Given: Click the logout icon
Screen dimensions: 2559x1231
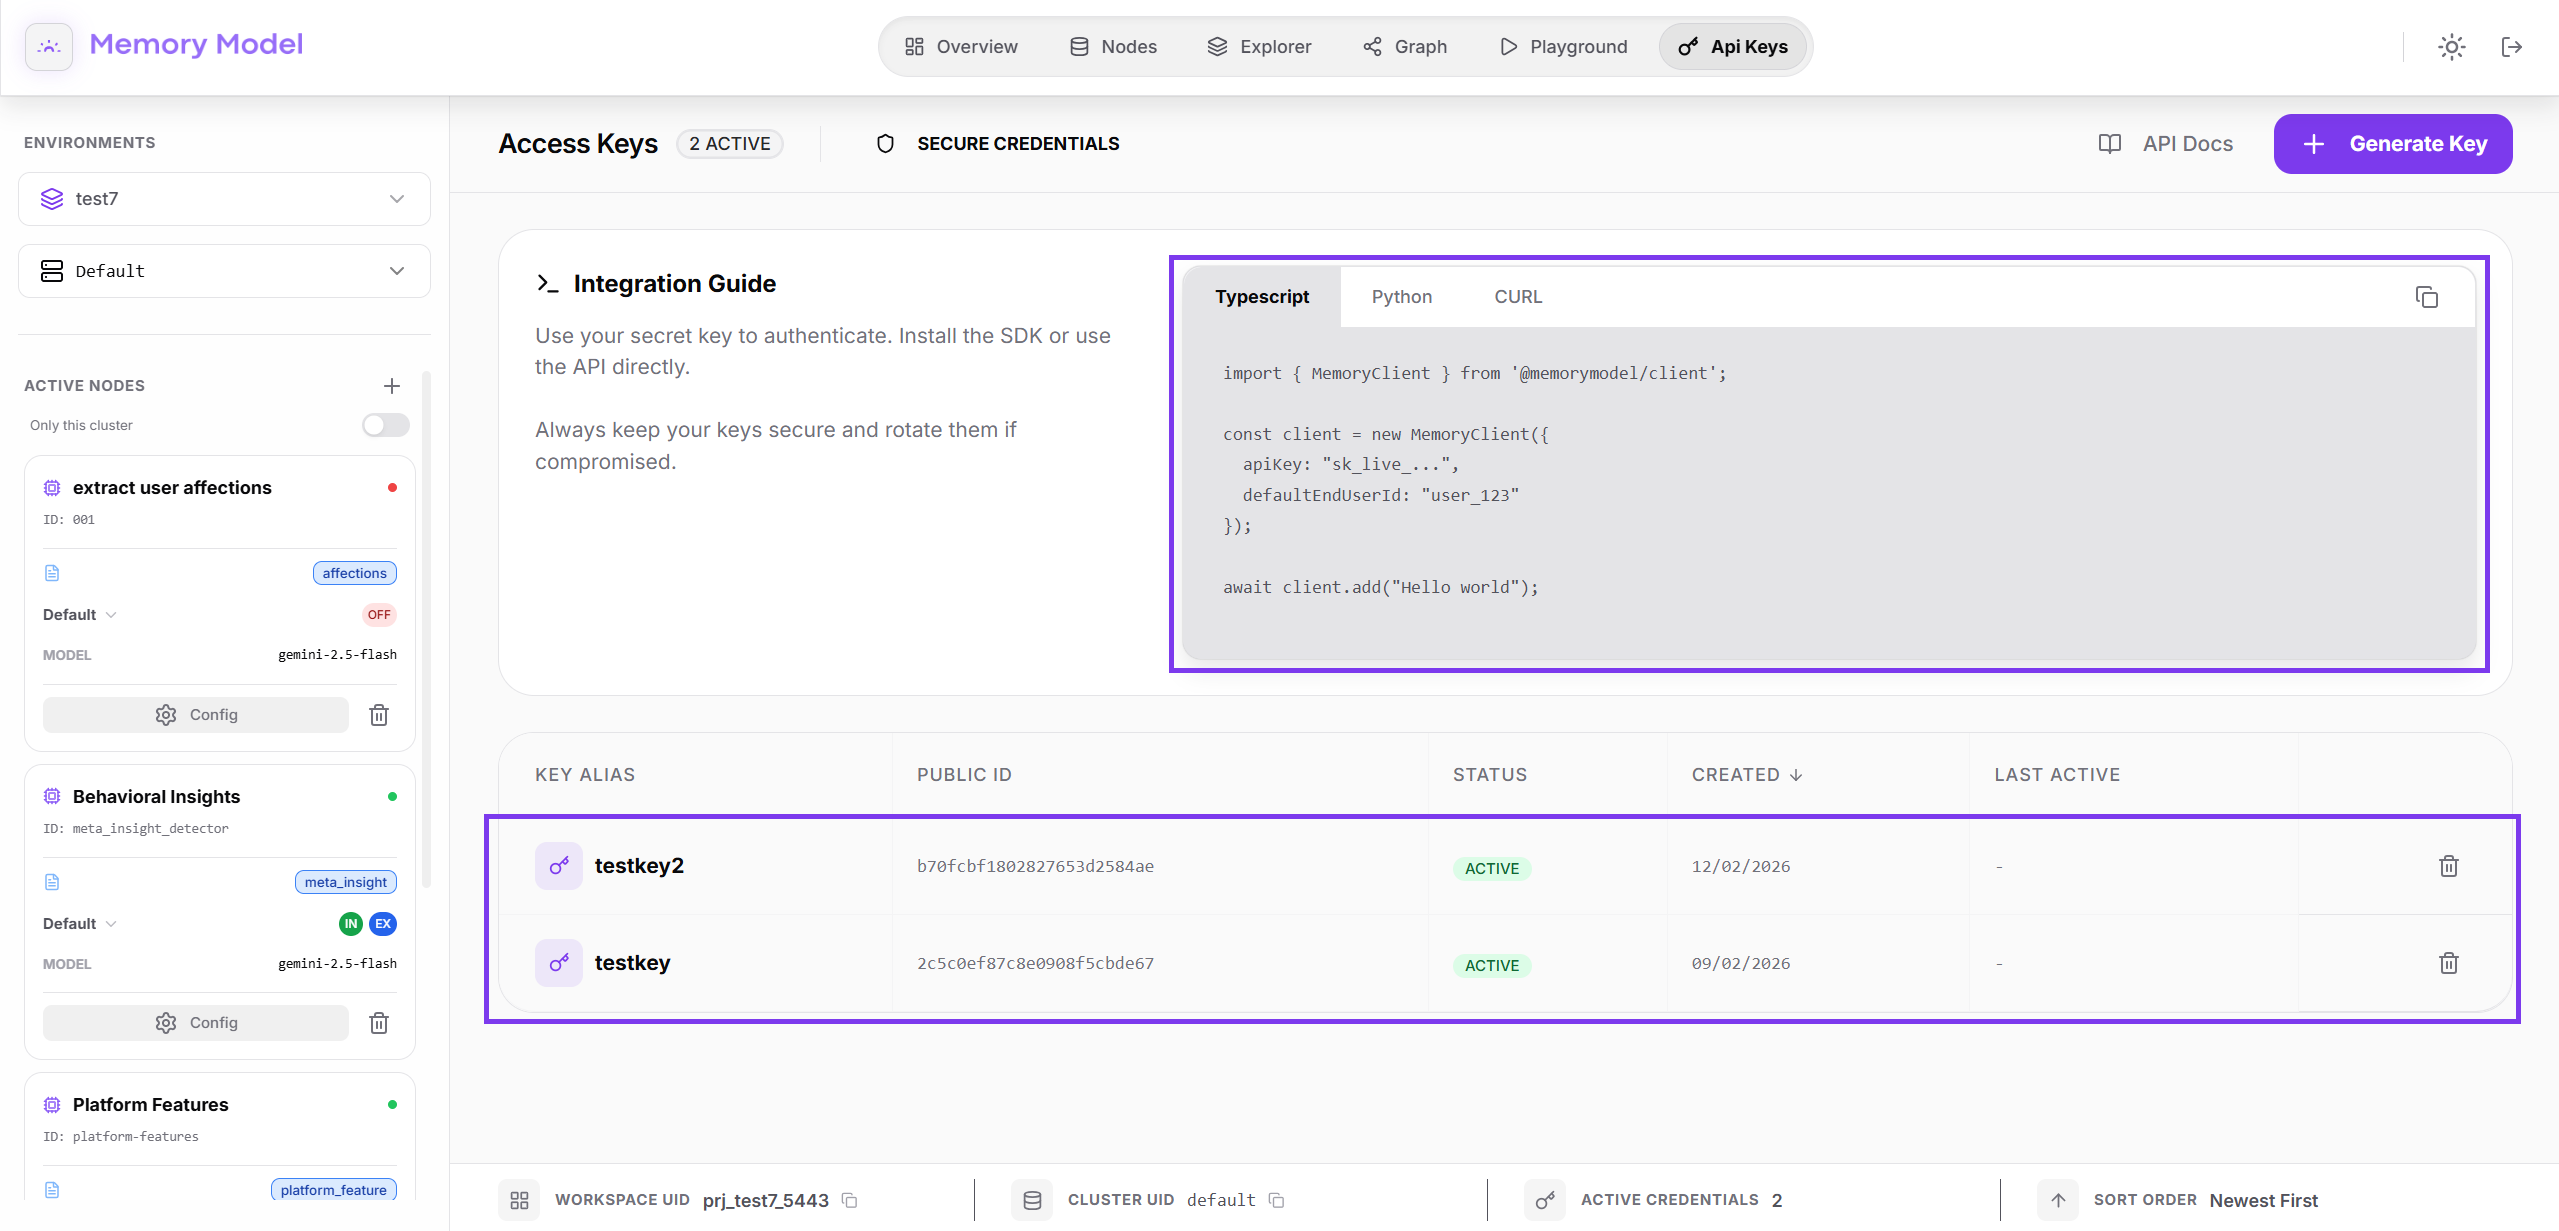Looking at the screenshot, I should pos(2511,47).
